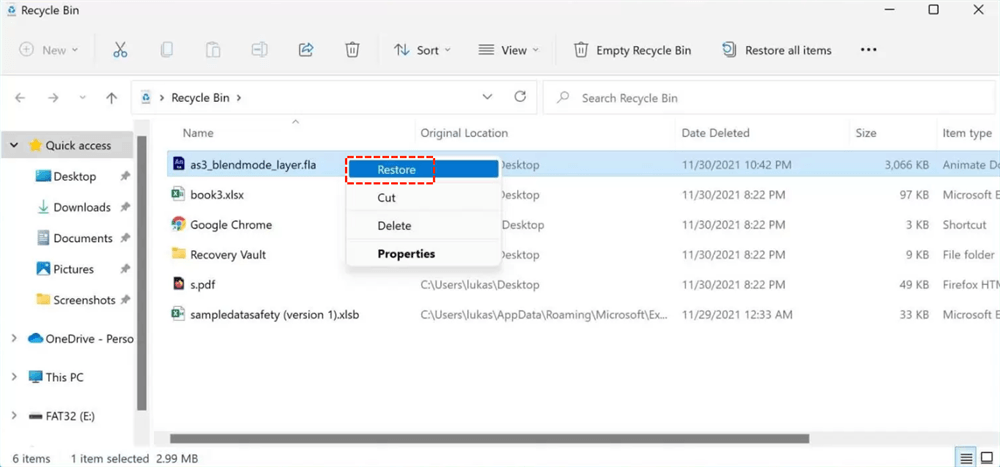Click the three-dot See more icon
The image size is (1000, 467).
[868, 50]
